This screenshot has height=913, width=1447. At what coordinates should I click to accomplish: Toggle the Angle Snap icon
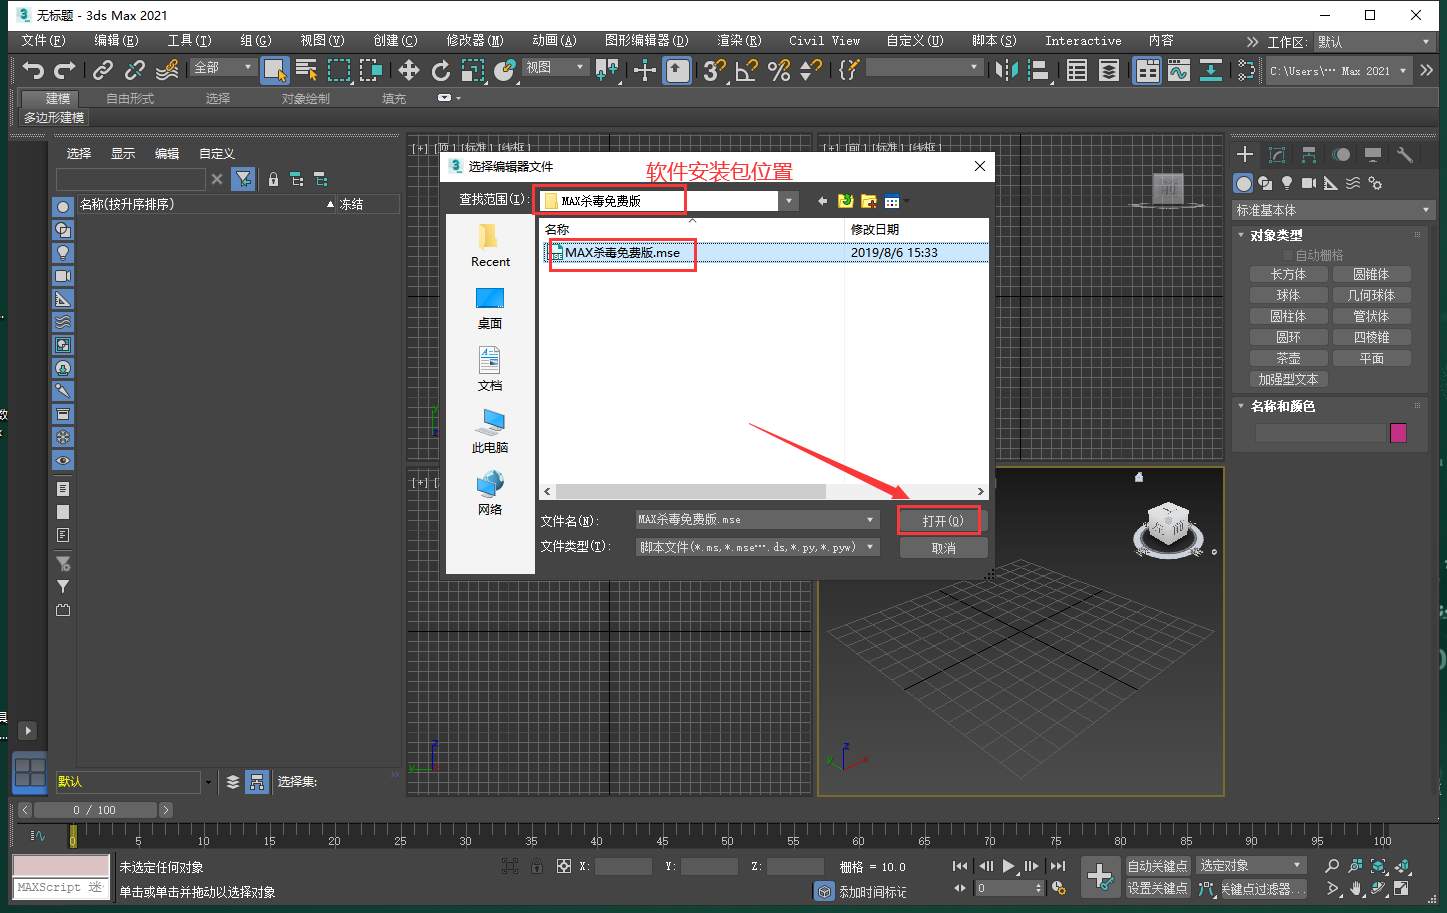click(x=747, y=70)
